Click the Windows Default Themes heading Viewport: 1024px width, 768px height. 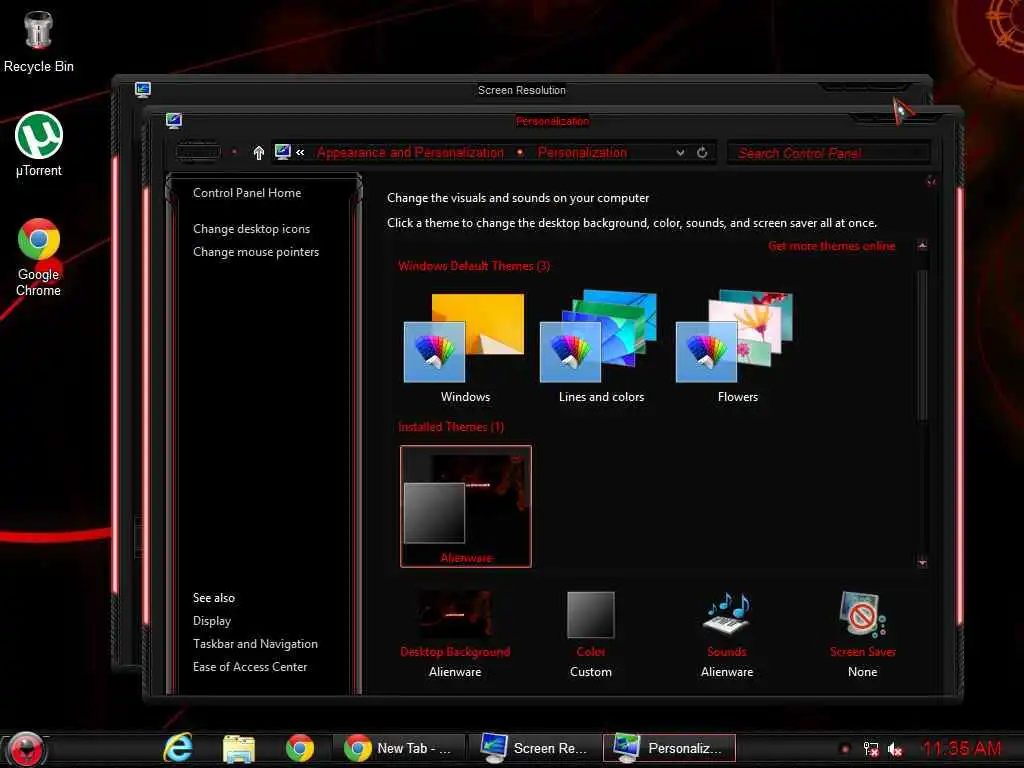coord(474,266)
